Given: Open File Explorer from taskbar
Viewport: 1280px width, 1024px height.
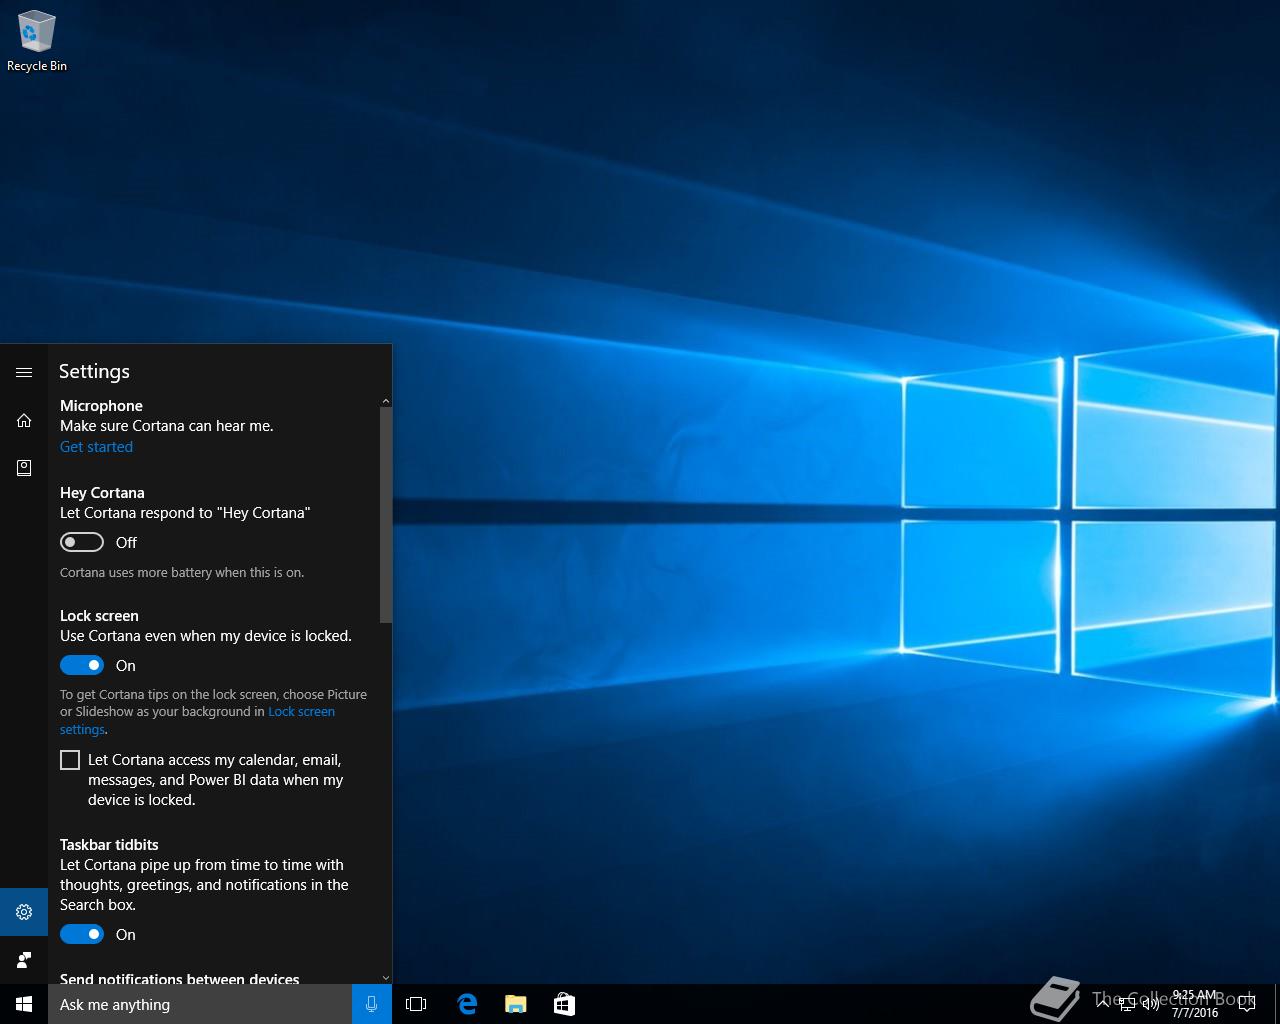Looking at the screenshot, I should (516, 1004).
